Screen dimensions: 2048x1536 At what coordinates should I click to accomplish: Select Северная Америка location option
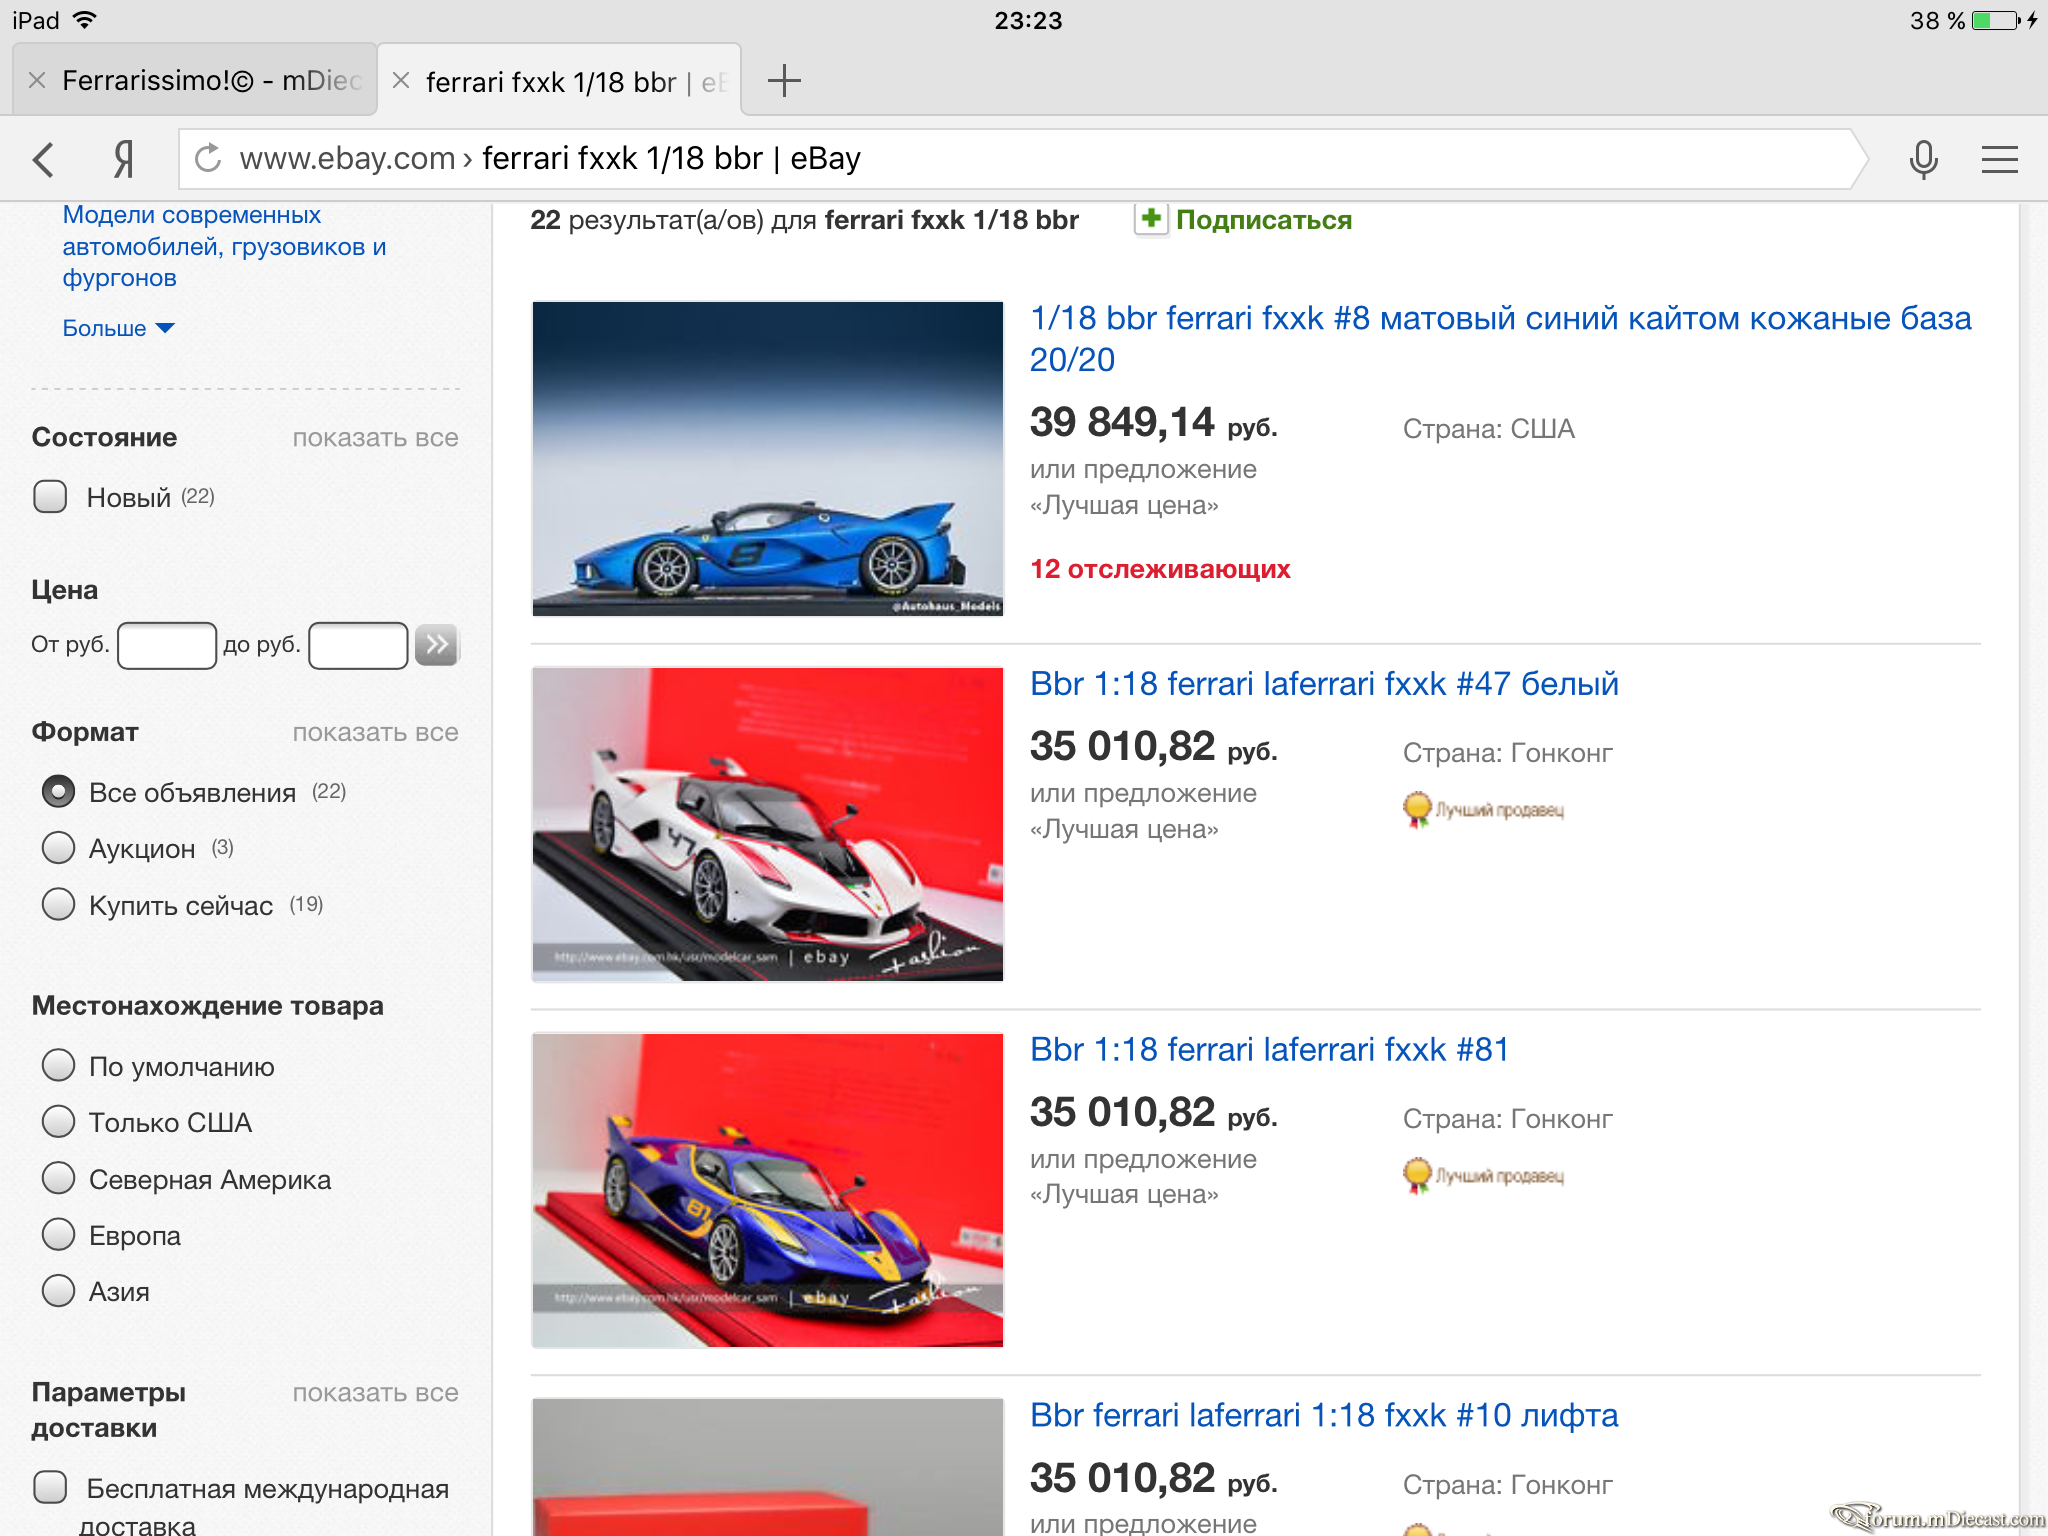(x=59, y=1179)
